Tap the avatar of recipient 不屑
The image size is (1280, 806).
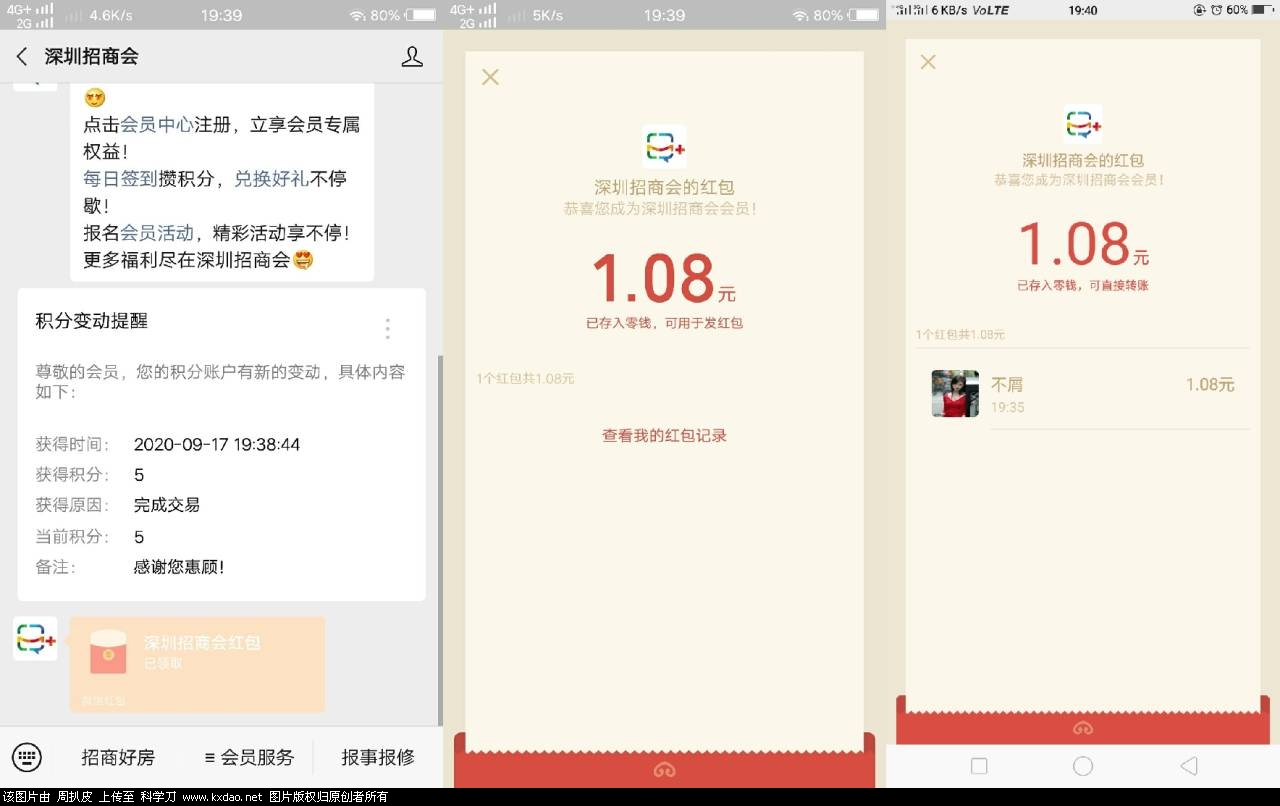(955, 393)
